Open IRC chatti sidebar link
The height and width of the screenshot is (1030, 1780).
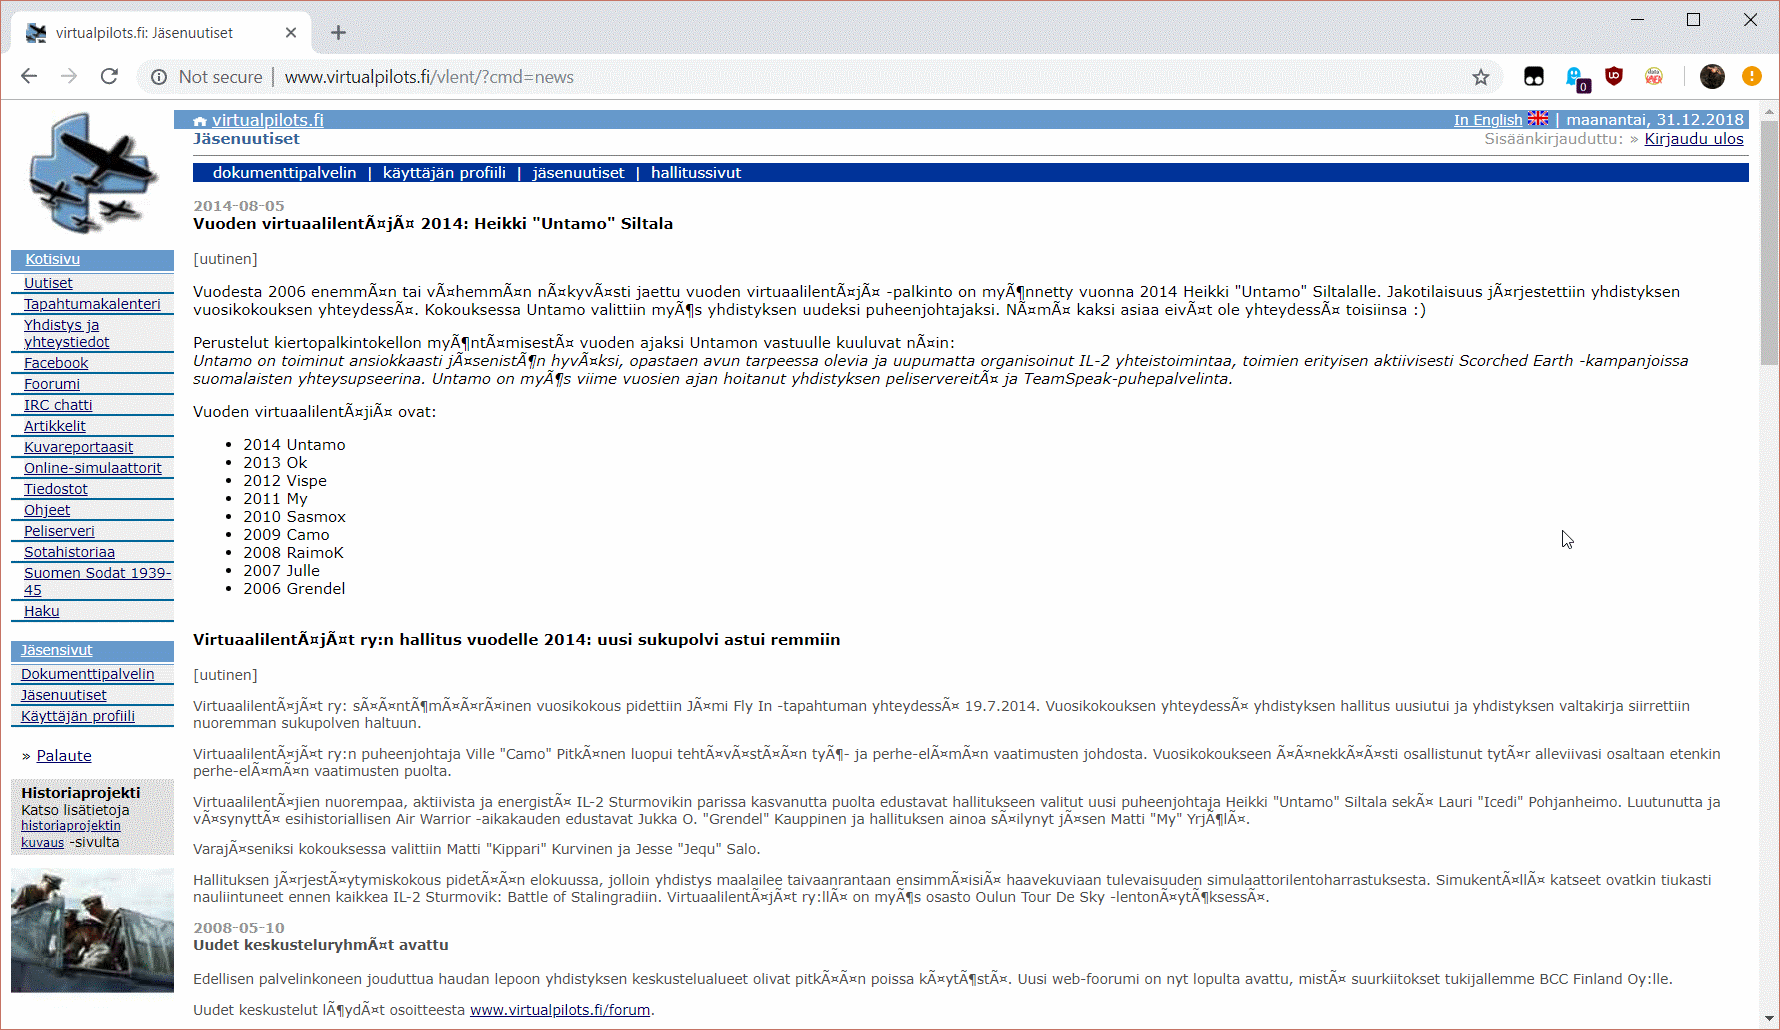click(58, 405)
